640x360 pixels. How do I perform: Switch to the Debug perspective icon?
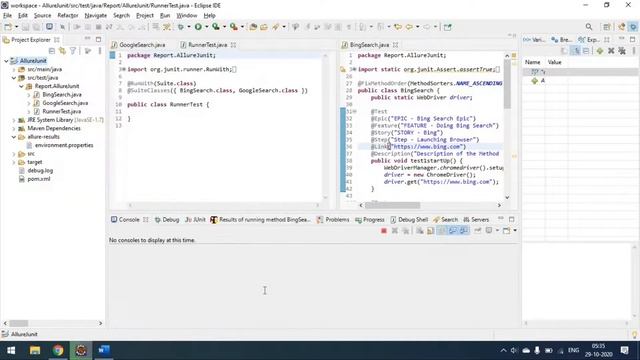[x=633, y=27]
